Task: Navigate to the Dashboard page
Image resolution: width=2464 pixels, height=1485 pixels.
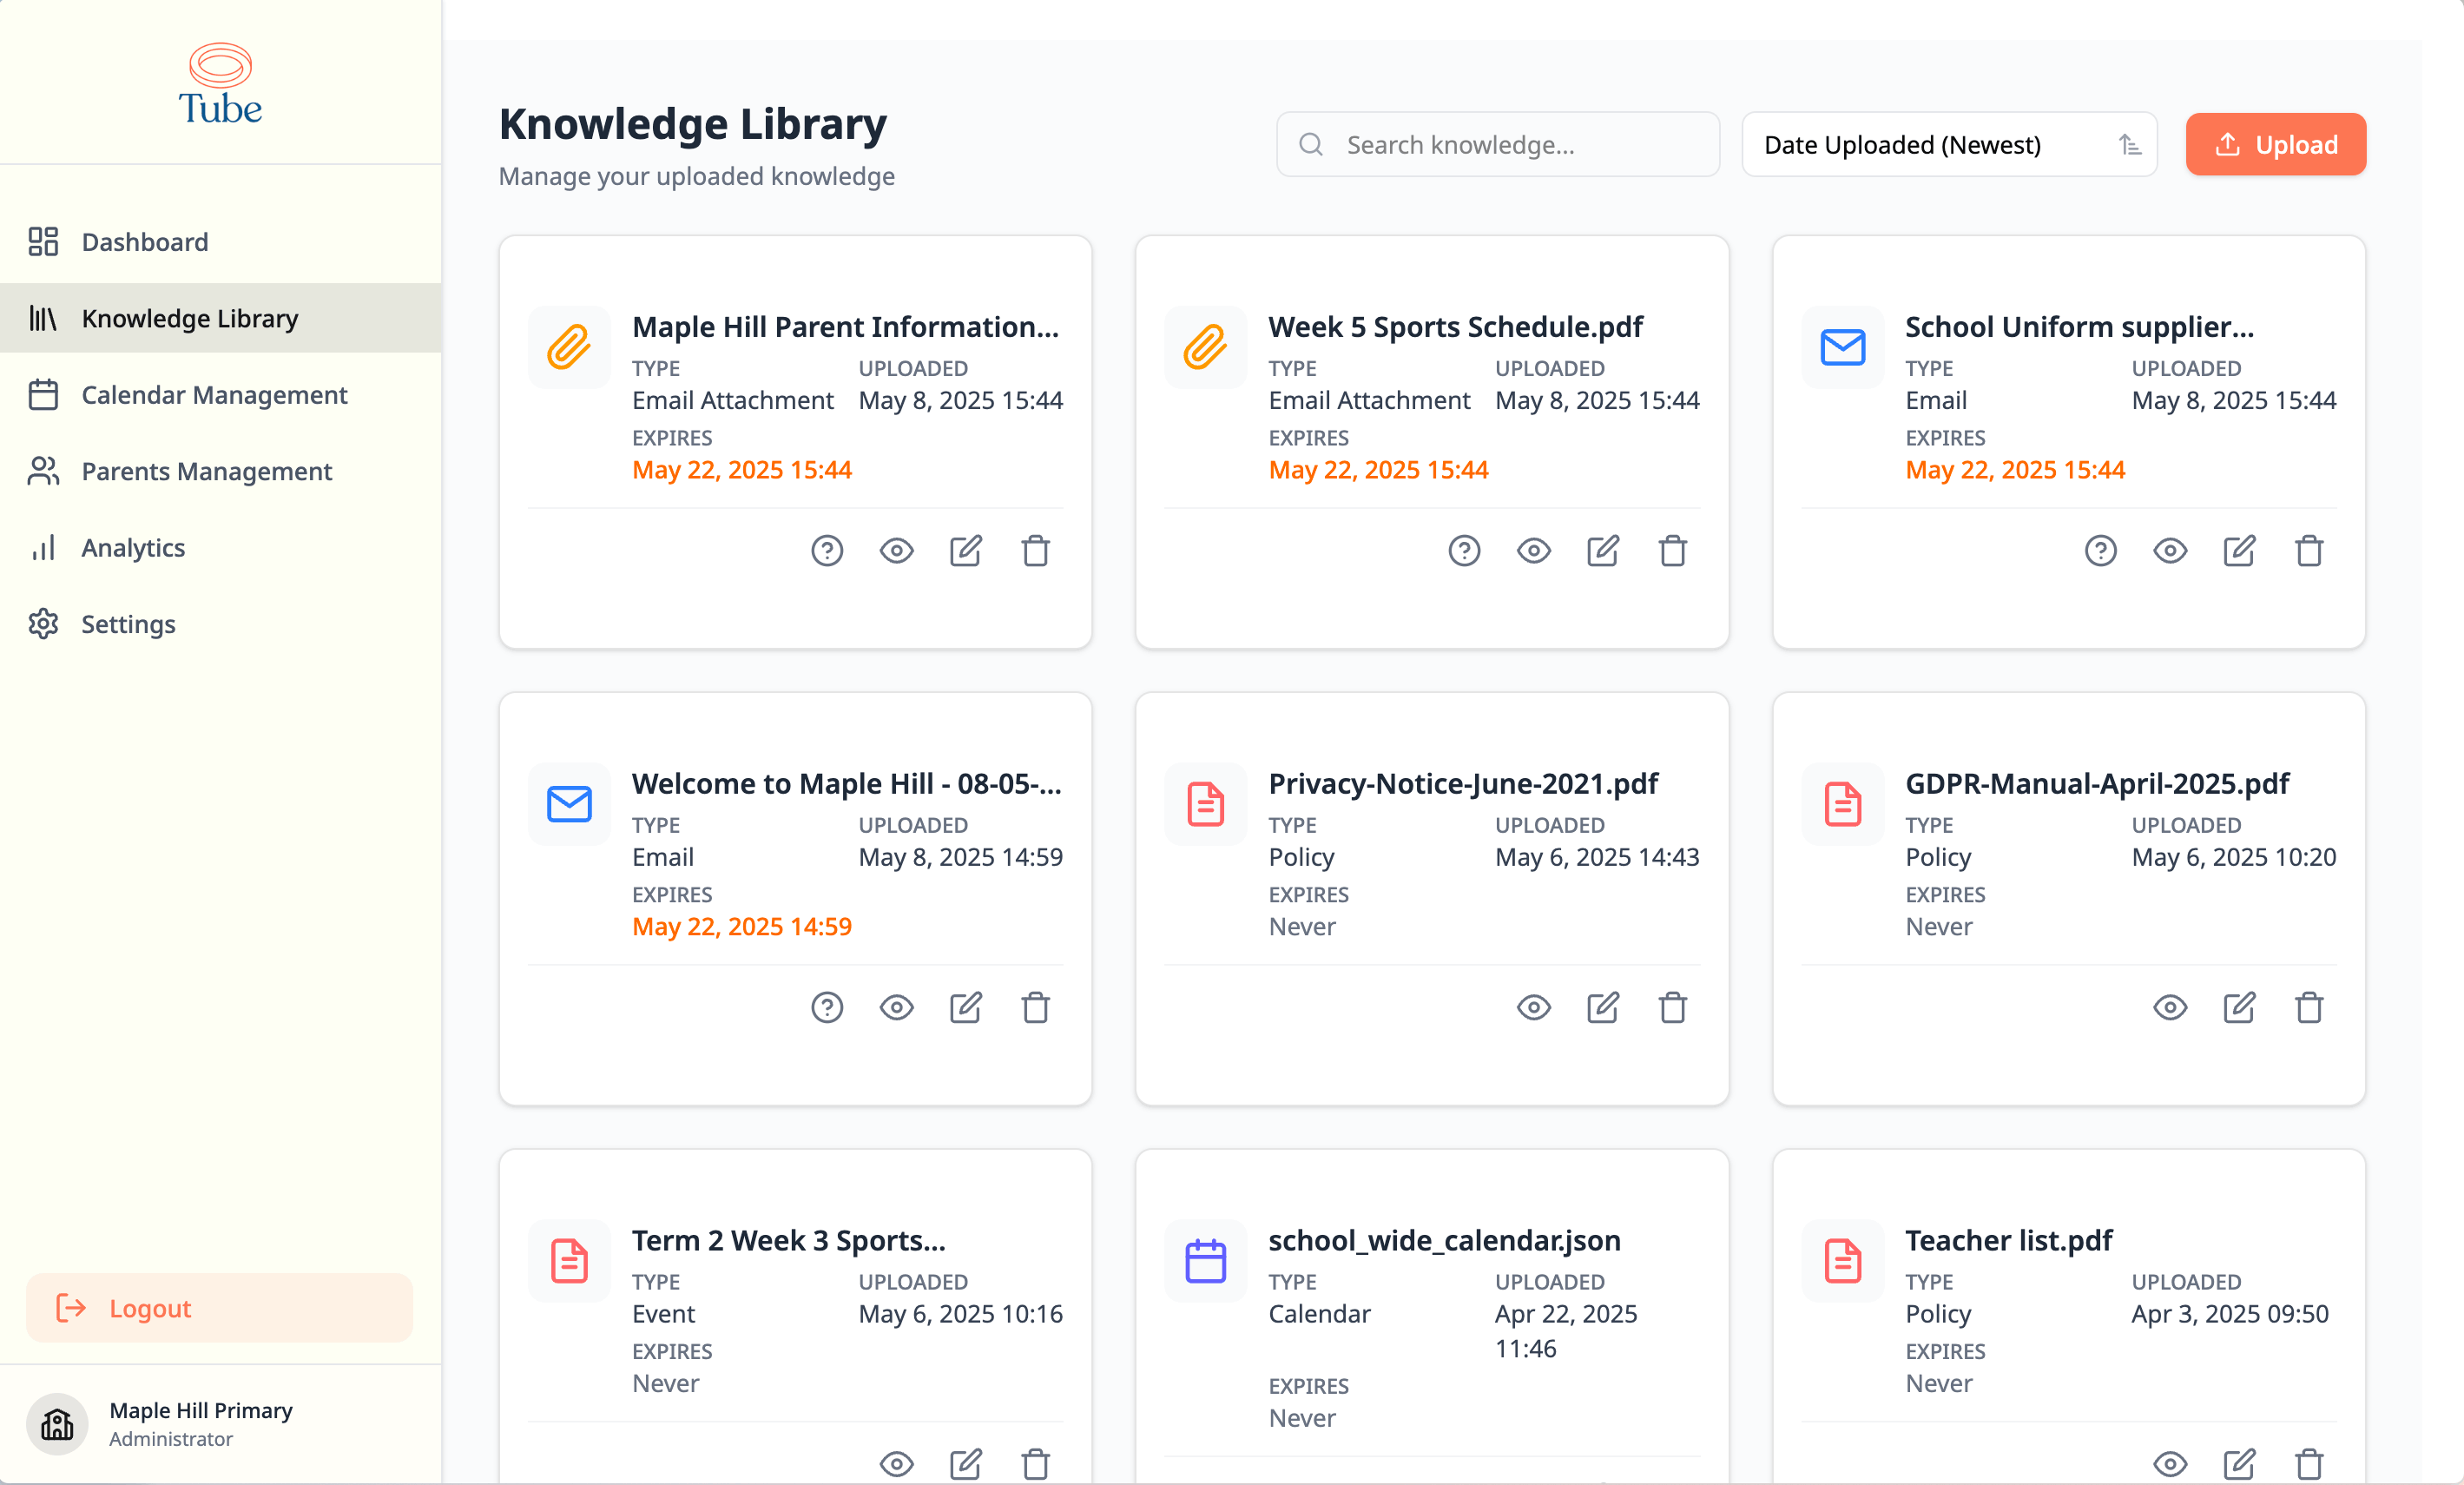Action: (144, 241)
